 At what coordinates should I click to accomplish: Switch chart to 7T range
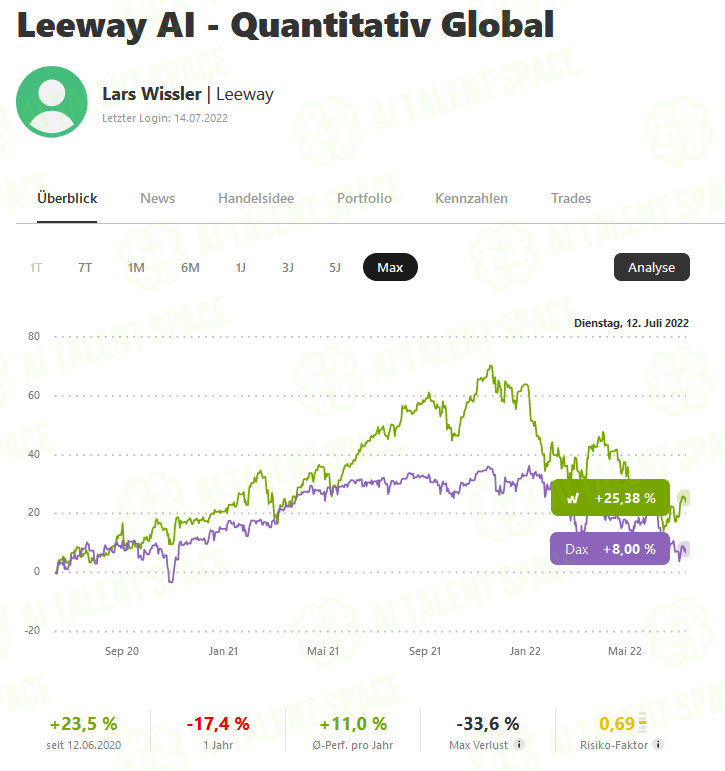click(x=85, y=267)
